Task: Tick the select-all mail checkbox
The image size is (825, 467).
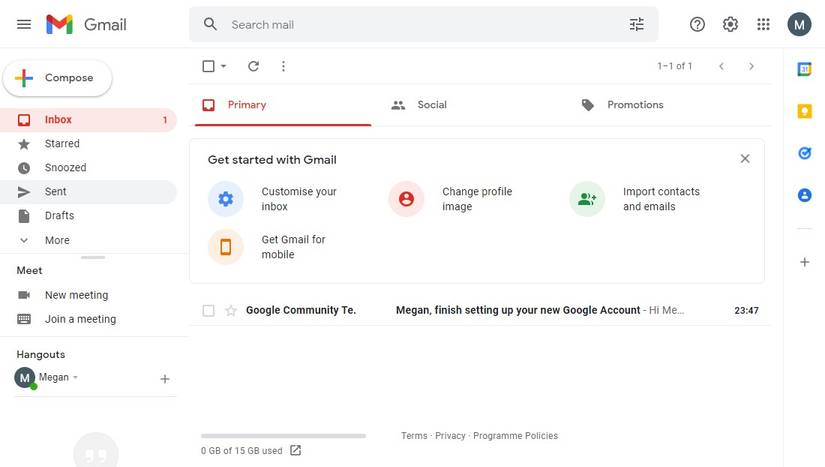Action: (x=208, y=66)
